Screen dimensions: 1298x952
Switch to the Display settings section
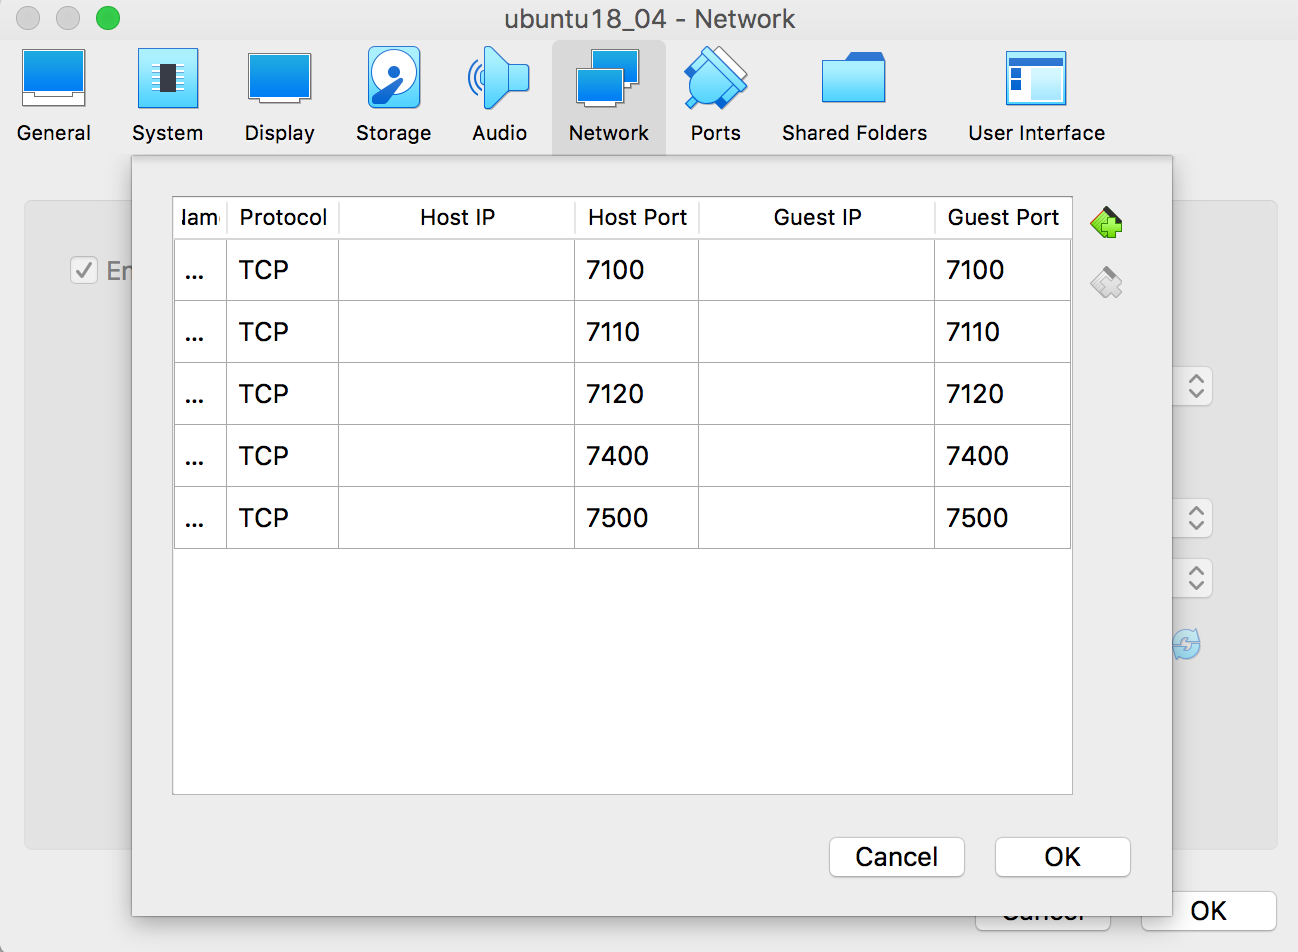click(x=280, y=97)
